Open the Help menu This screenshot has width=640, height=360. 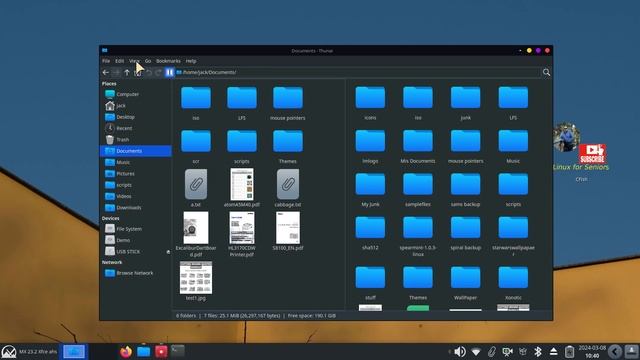click(191, 61)
